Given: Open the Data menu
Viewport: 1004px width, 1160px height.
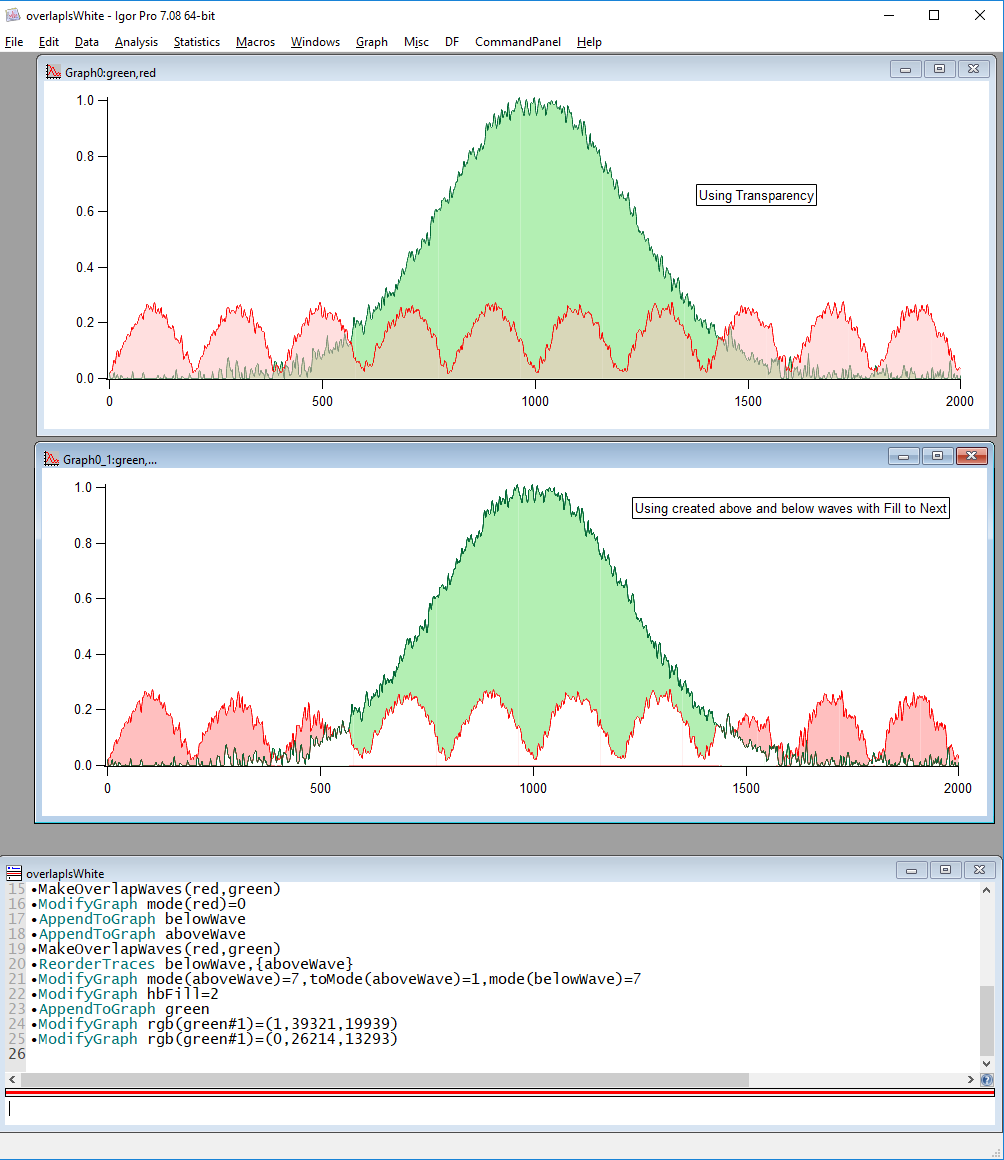Looking at the screenshot, I should 86,42.
